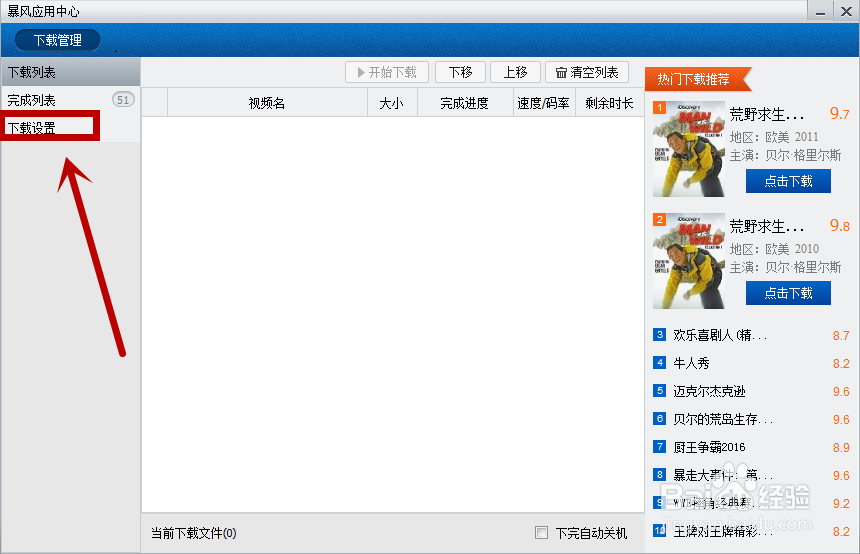Open the rank 1 荒野求生 poster thumbnail
The height and width of the screenshot is (554, 860).
coord(689,149)
